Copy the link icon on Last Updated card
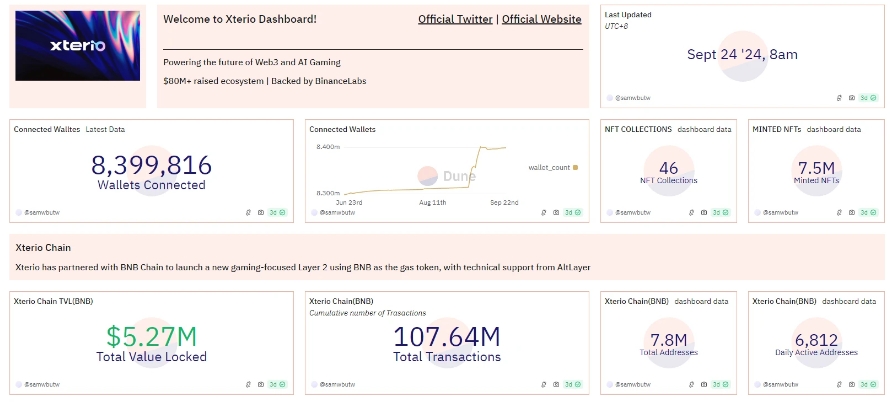 tap(839, 98)
